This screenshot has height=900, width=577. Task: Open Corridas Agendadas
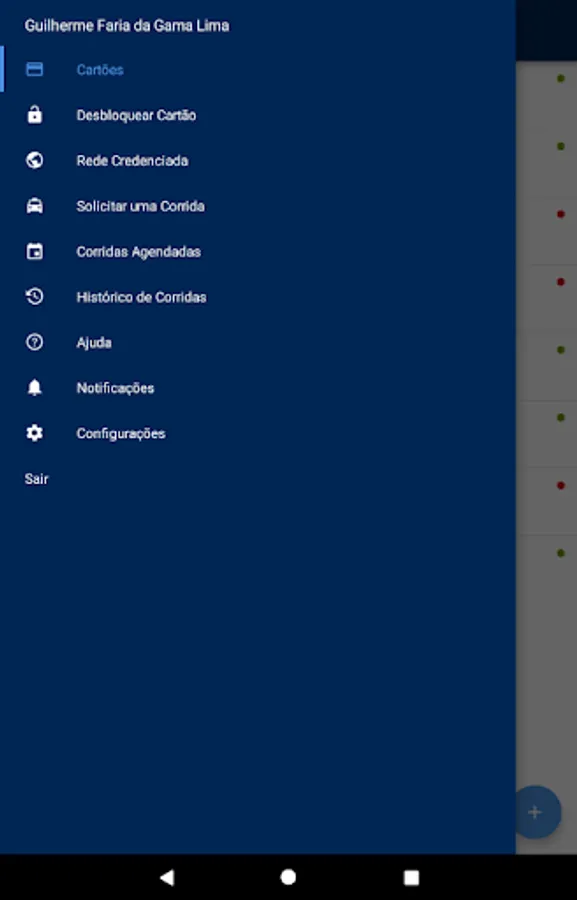point(258,251)
